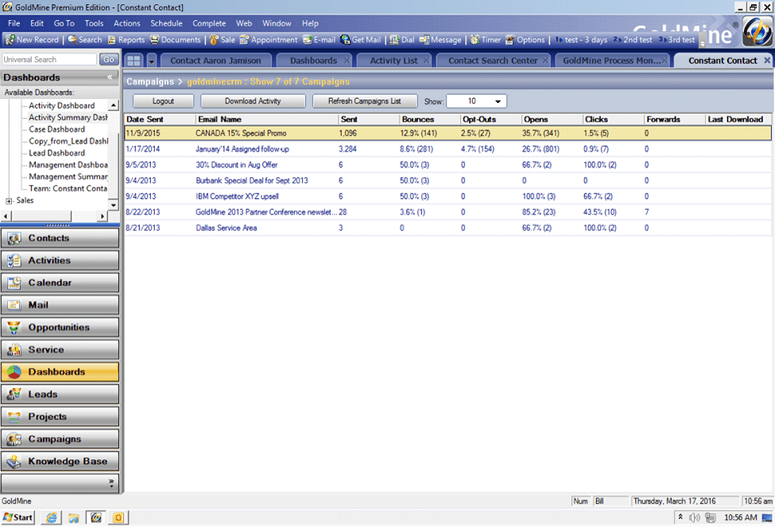This screenshot has width=775, height=527.
Task: Switch to Contact Search Center tab
Action: [x=493, y=60]
